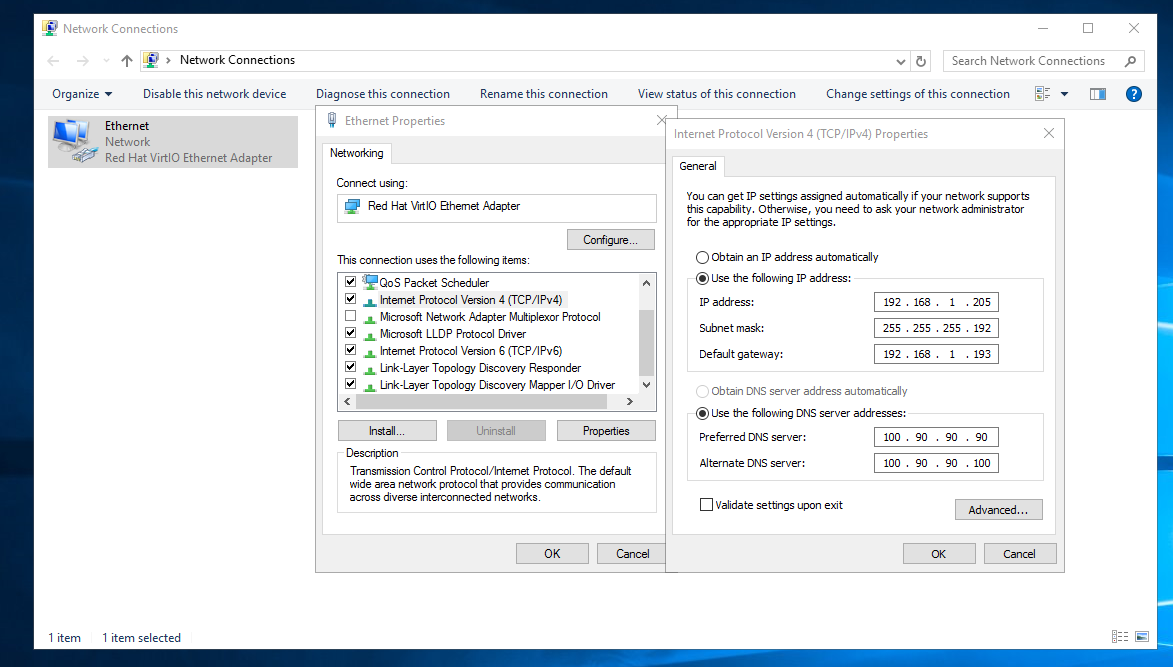Click the horizontal scroll left arrow
This screenshot has width=1173, height=667.
346,402
